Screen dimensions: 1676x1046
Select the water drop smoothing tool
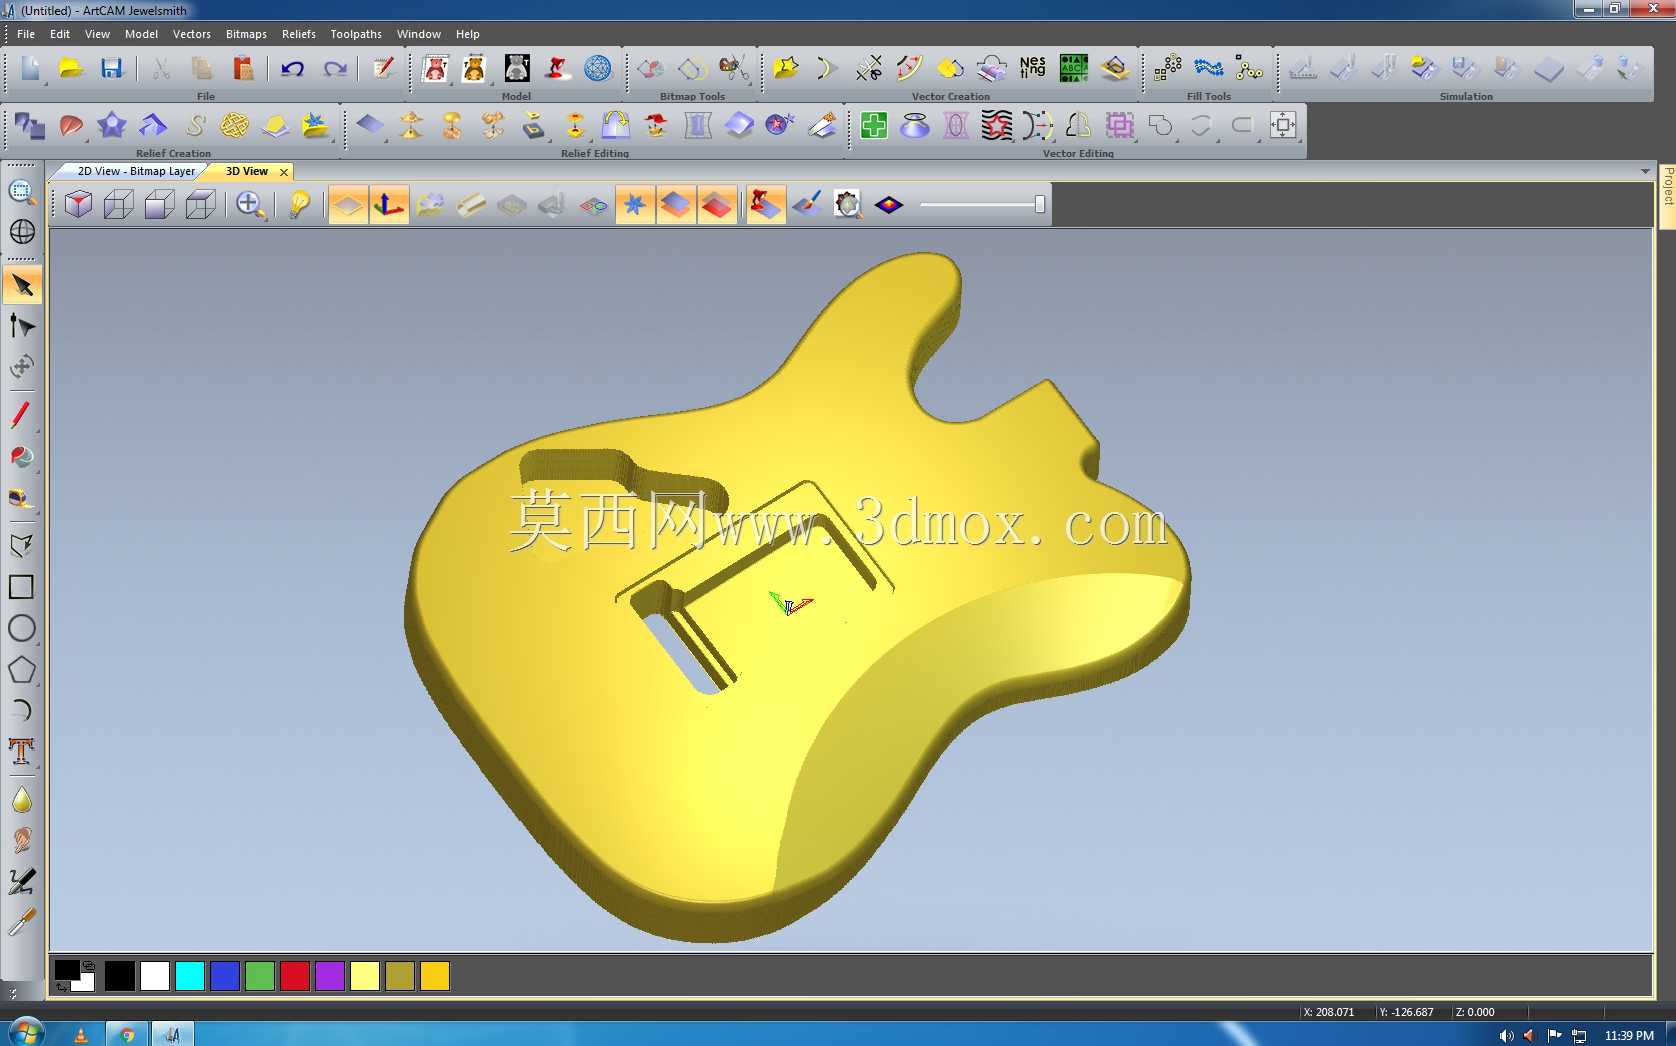pyautogui.click(x=22, y=800)
